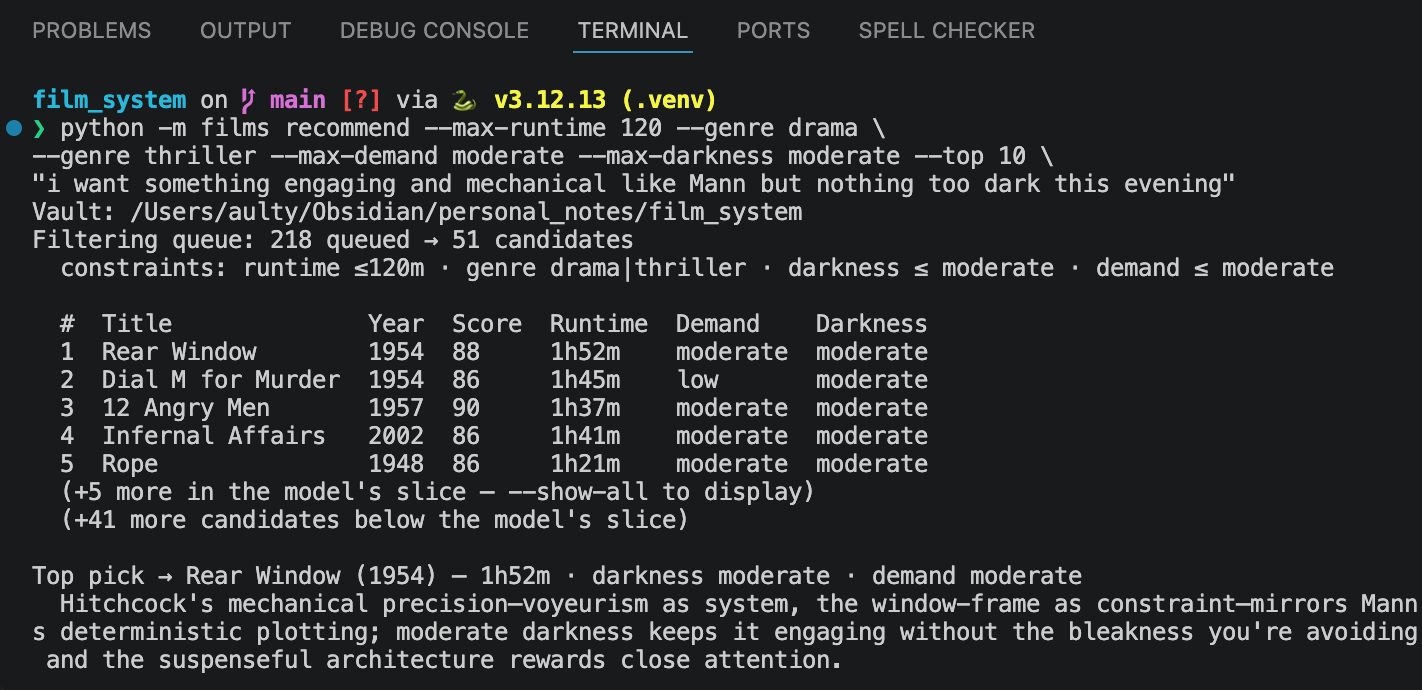Click score 90 for 12 Angry Men
Screen dimensions: 1422x690
[x=466, y=408]
